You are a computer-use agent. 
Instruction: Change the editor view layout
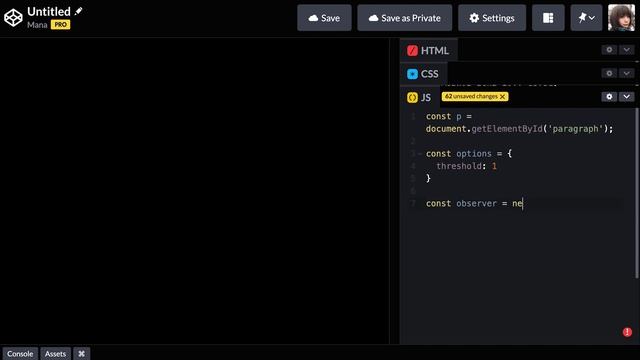(548, 18)
